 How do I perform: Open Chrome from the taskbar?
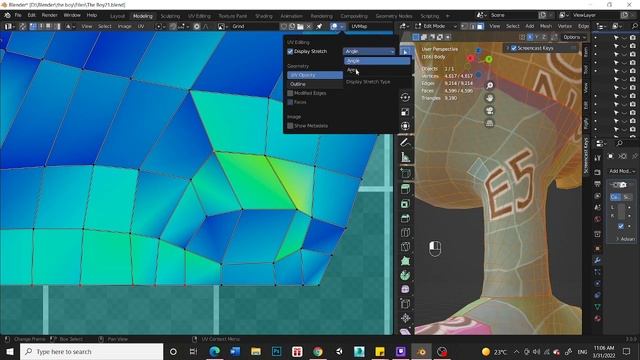[x=318, y=351]
